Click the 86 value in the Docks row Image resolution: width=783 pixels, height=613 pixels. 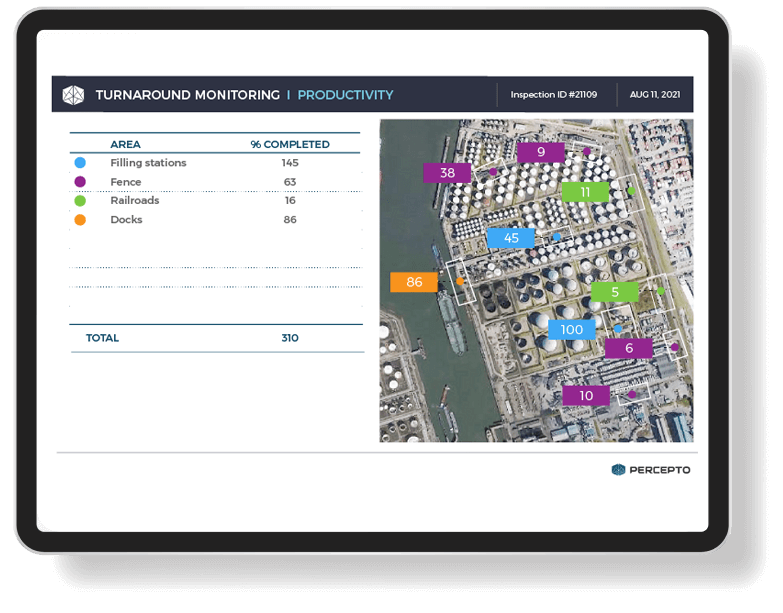click(290, 220)
